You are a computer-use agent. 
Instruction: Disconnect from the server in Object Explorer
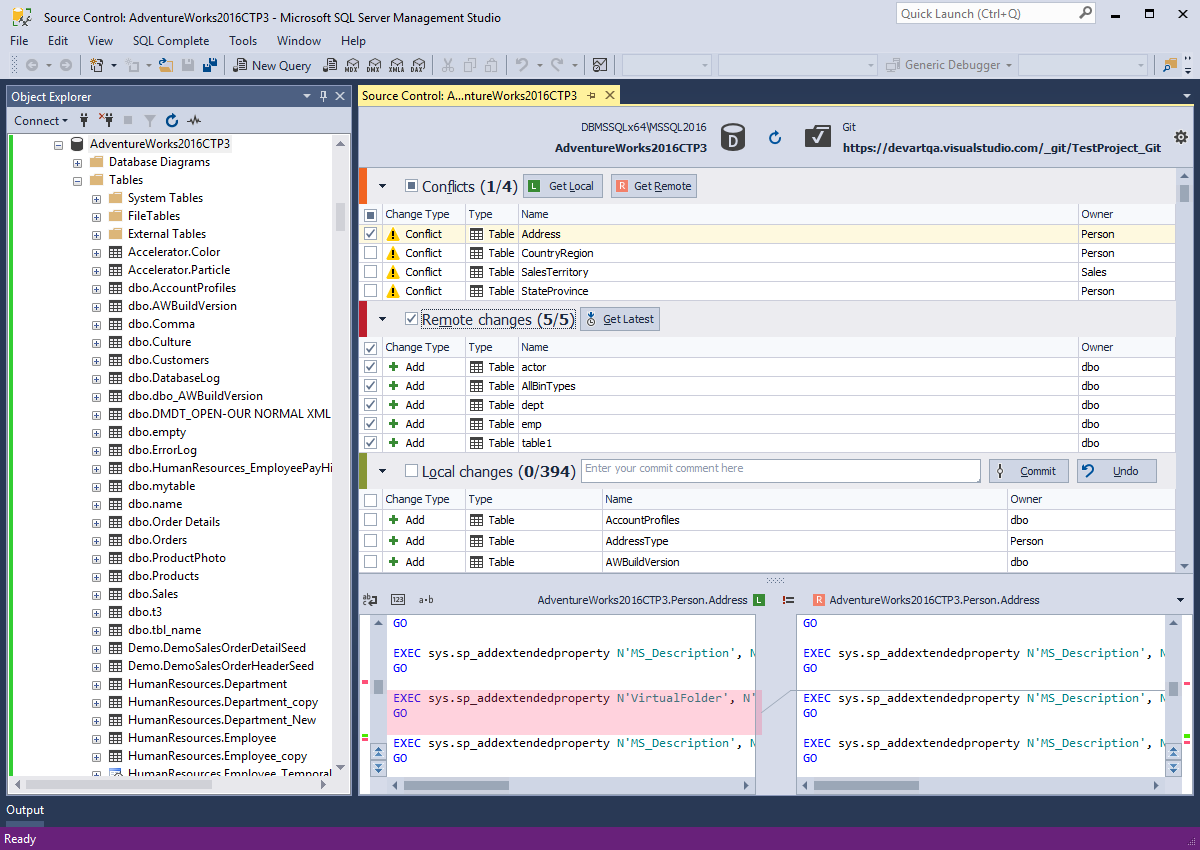pos(106,120)
